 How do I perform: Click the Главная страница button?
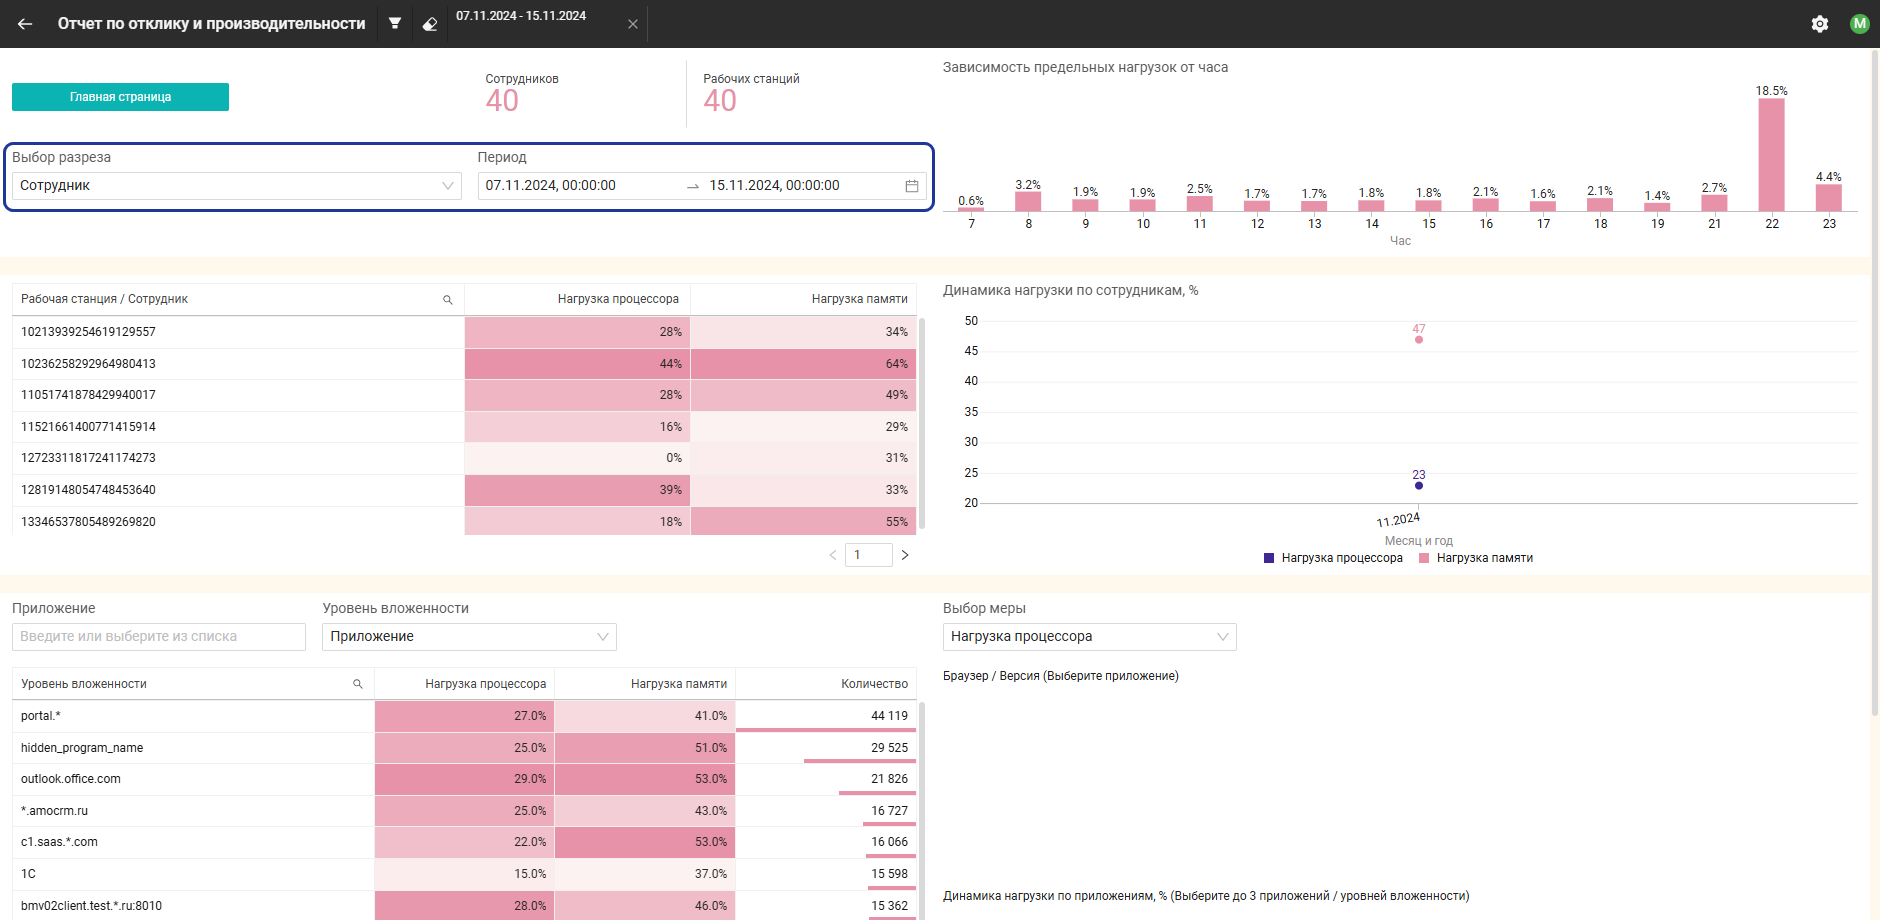(120, 97)
